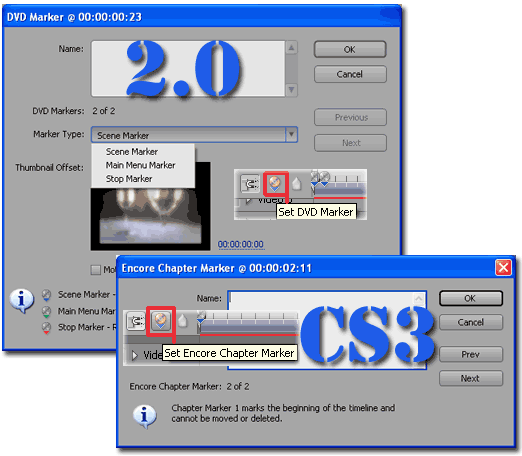Choose Main Menu Marker from dropdown list
The width and height of the screenshot is (522, 456).
(x=140, y=165)
